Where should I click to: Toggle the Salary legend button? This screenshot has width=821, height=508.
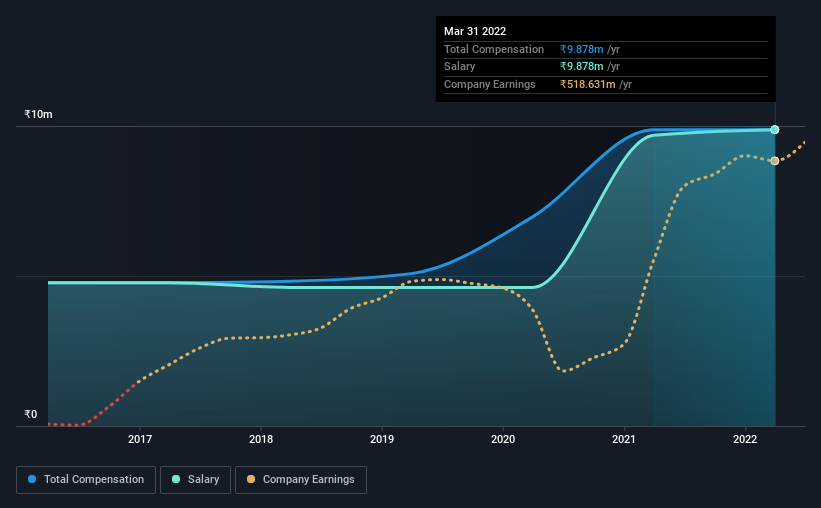[195, 480]
